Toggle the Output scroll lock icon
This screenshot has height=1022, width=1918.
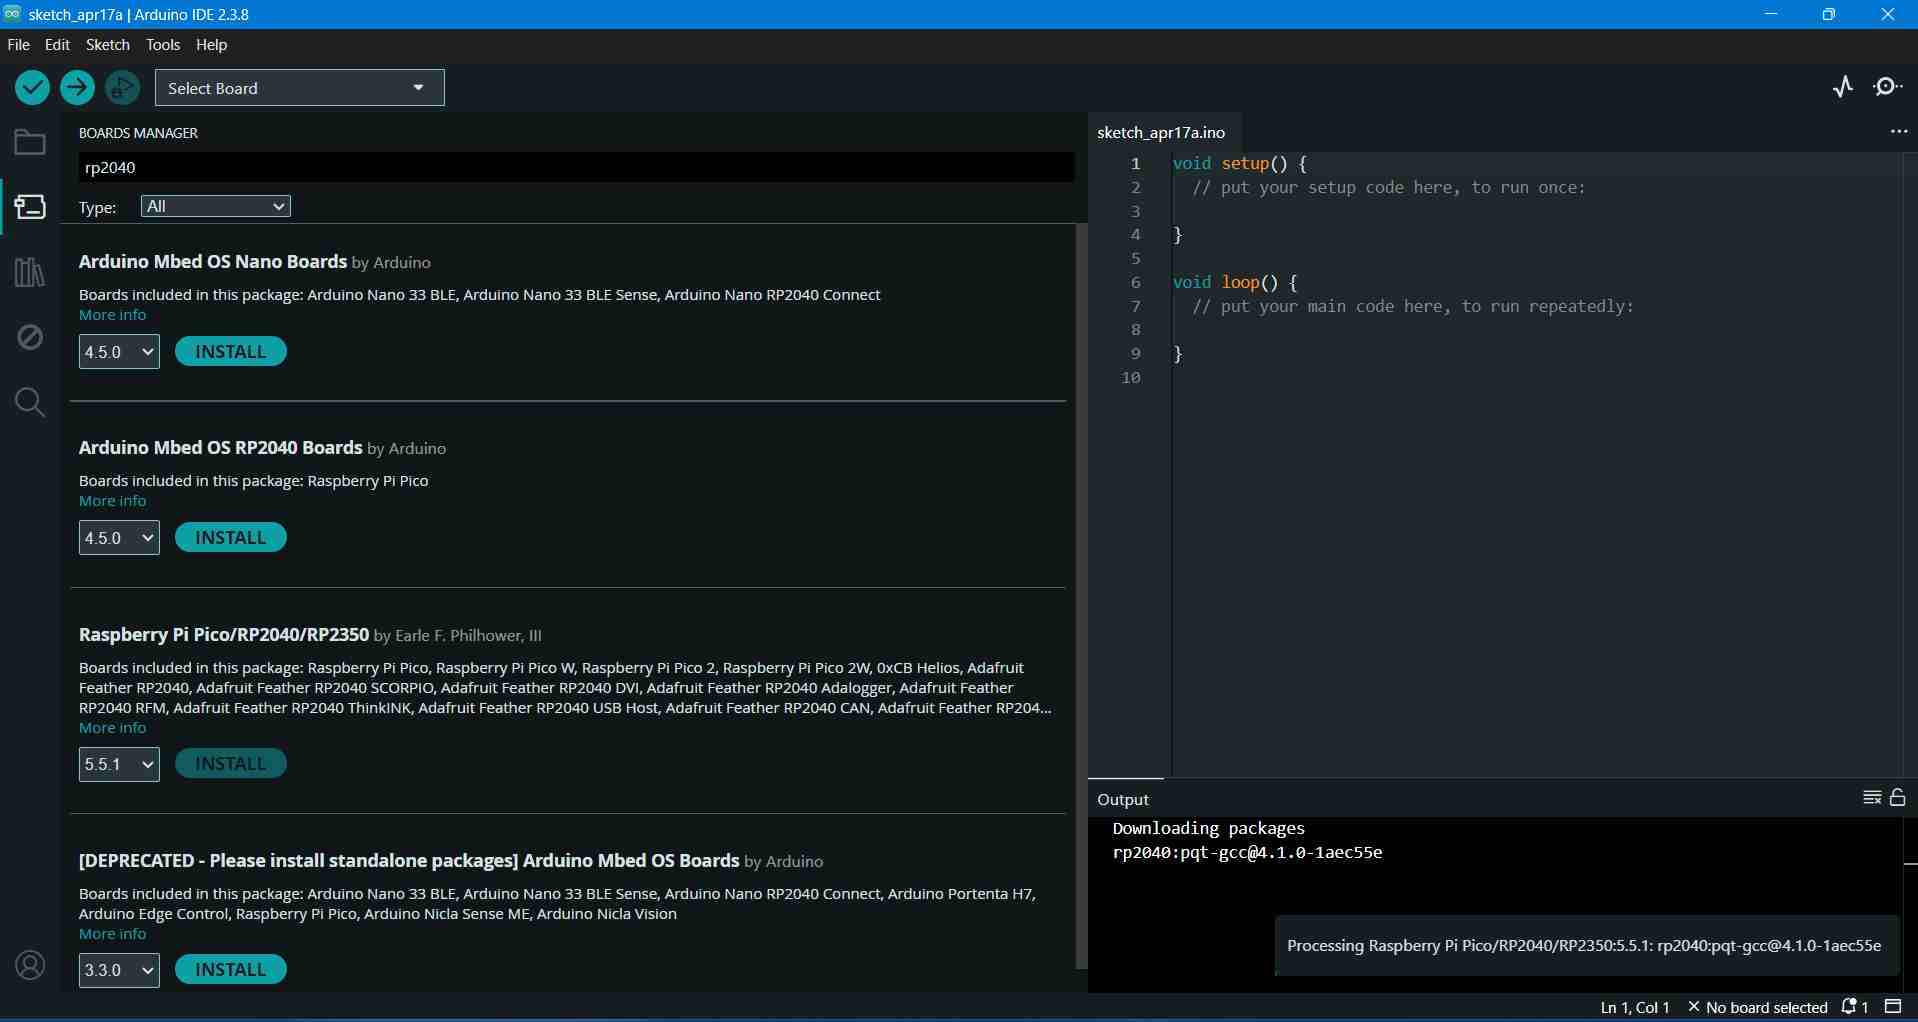[1898, 798]
